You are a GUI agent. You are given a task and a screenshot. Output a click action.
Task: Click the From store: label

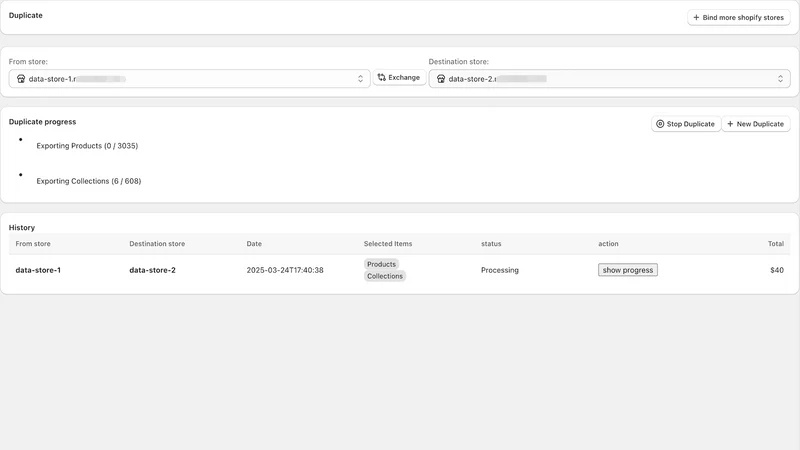coord(28,62)
